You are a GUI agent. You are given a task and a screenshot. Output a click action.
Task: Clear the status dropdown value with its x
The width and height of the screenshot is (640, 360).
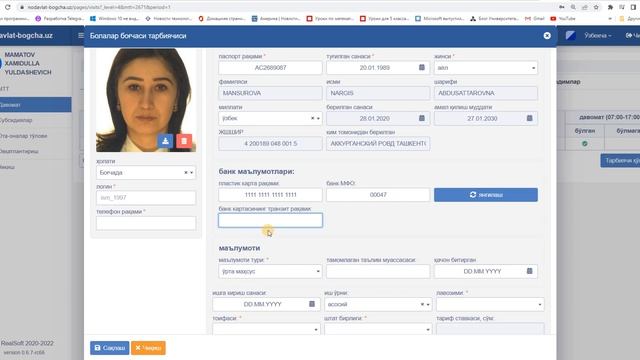[186, 173]
